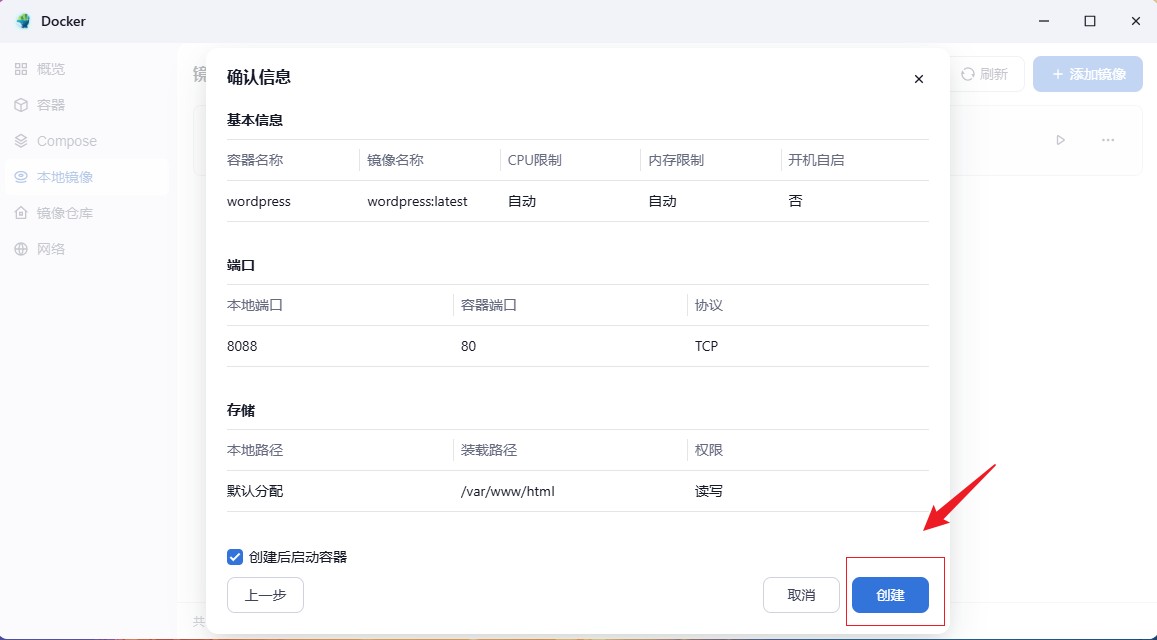The width and height of the screenshot is (1157, 640).
Task: Click the Compose layers icon
Action: (21, 141)
